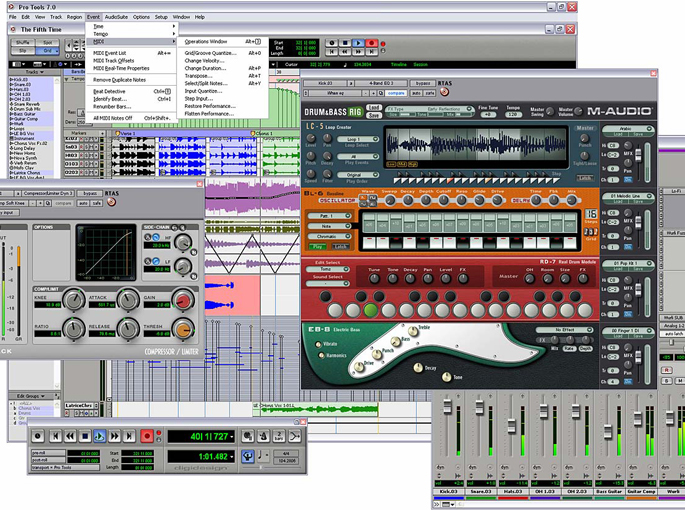The image size is (685, 510).
Task: Toggle Vibrato switch on EB-8 Electric Bass
Action: point(318,344)
